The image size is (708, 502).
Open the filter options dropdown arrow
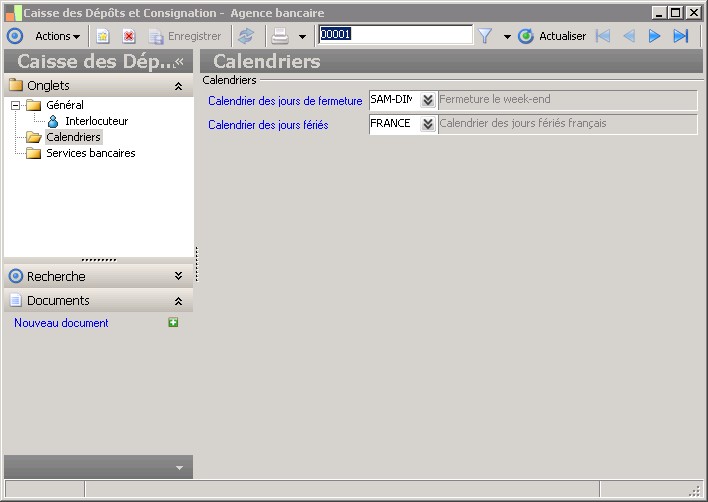click(507, 37)
